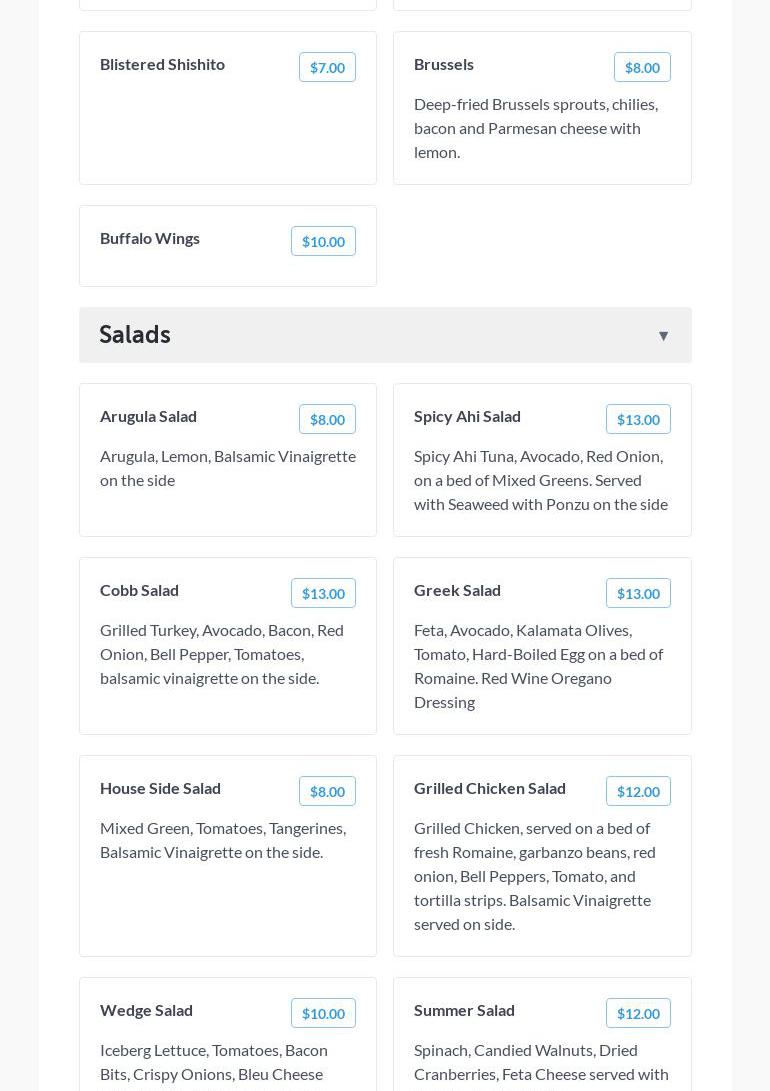Click the Grilled Chicken Salad description
The width and height of the screenshot is (770, 1091).
[535, 876]
